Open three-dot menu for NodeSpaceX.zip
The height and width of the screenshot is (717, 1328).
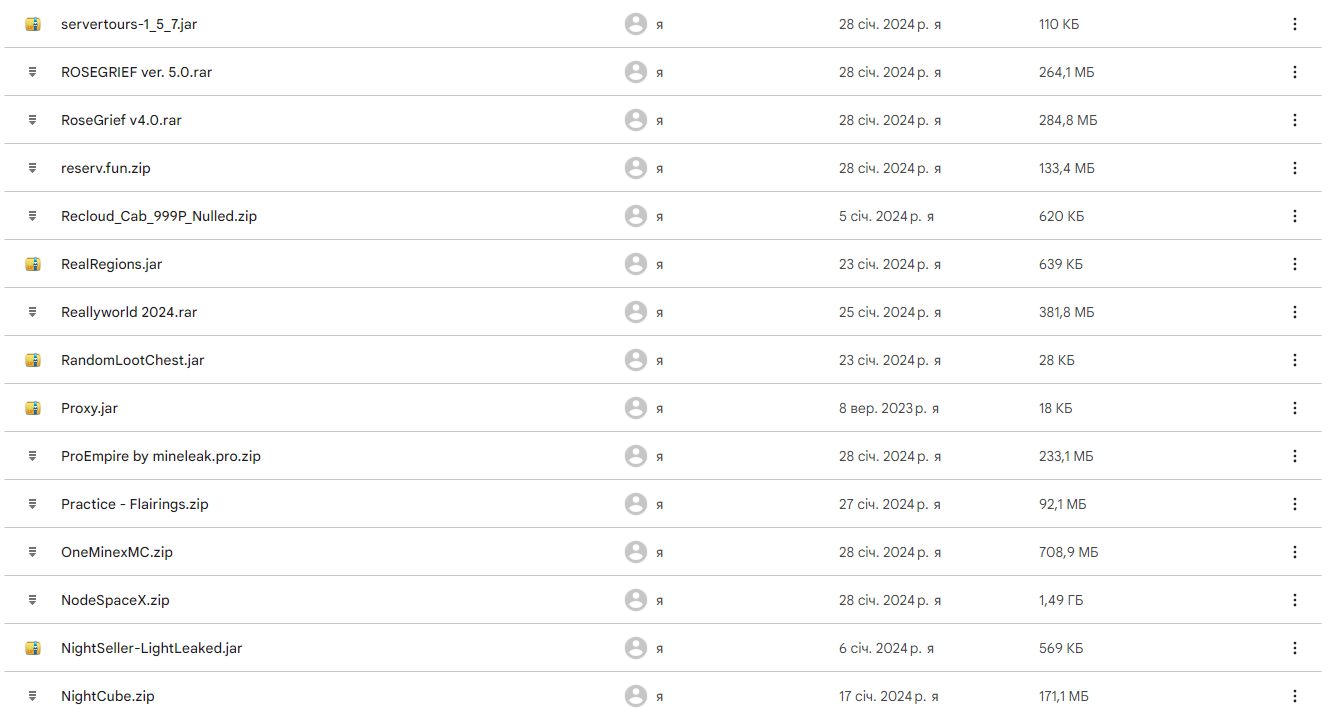(x=1295, y=600)
